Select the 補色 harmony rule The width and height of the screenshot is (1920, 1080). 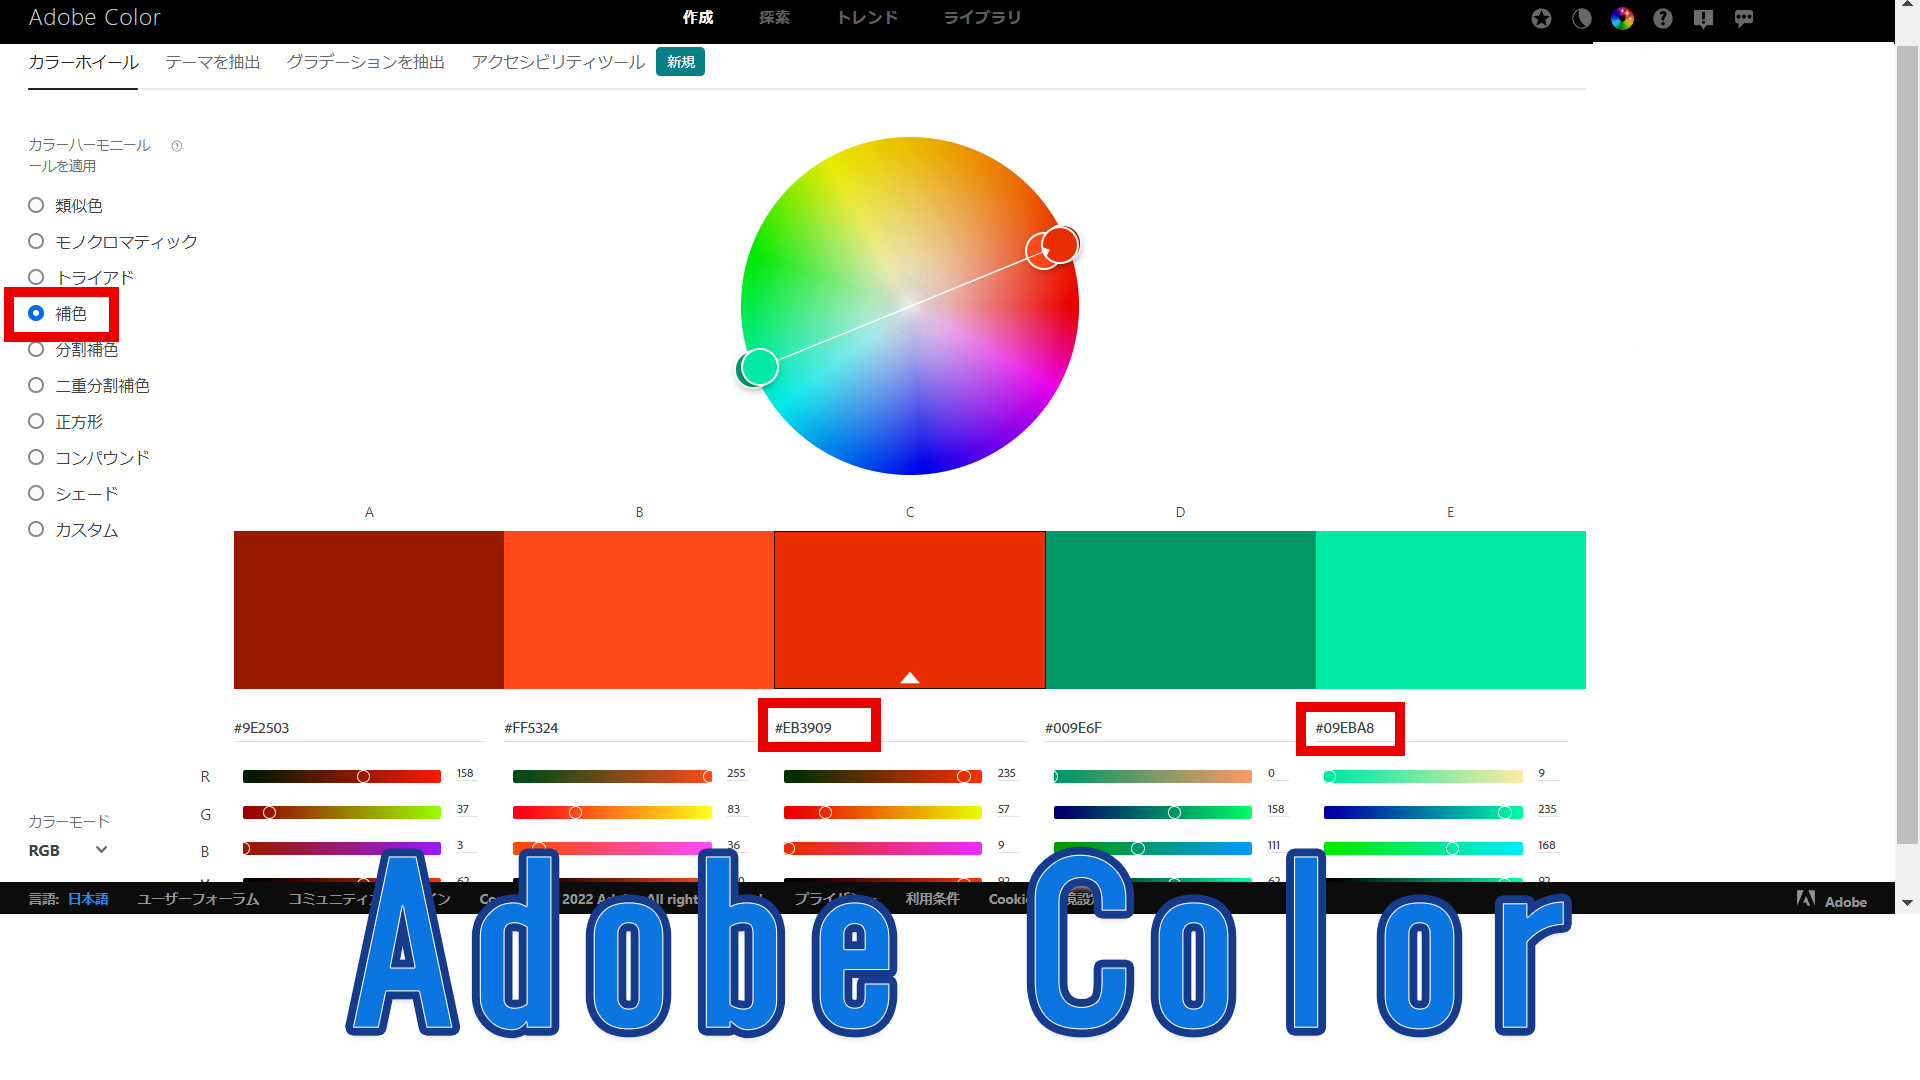[58, 313]
